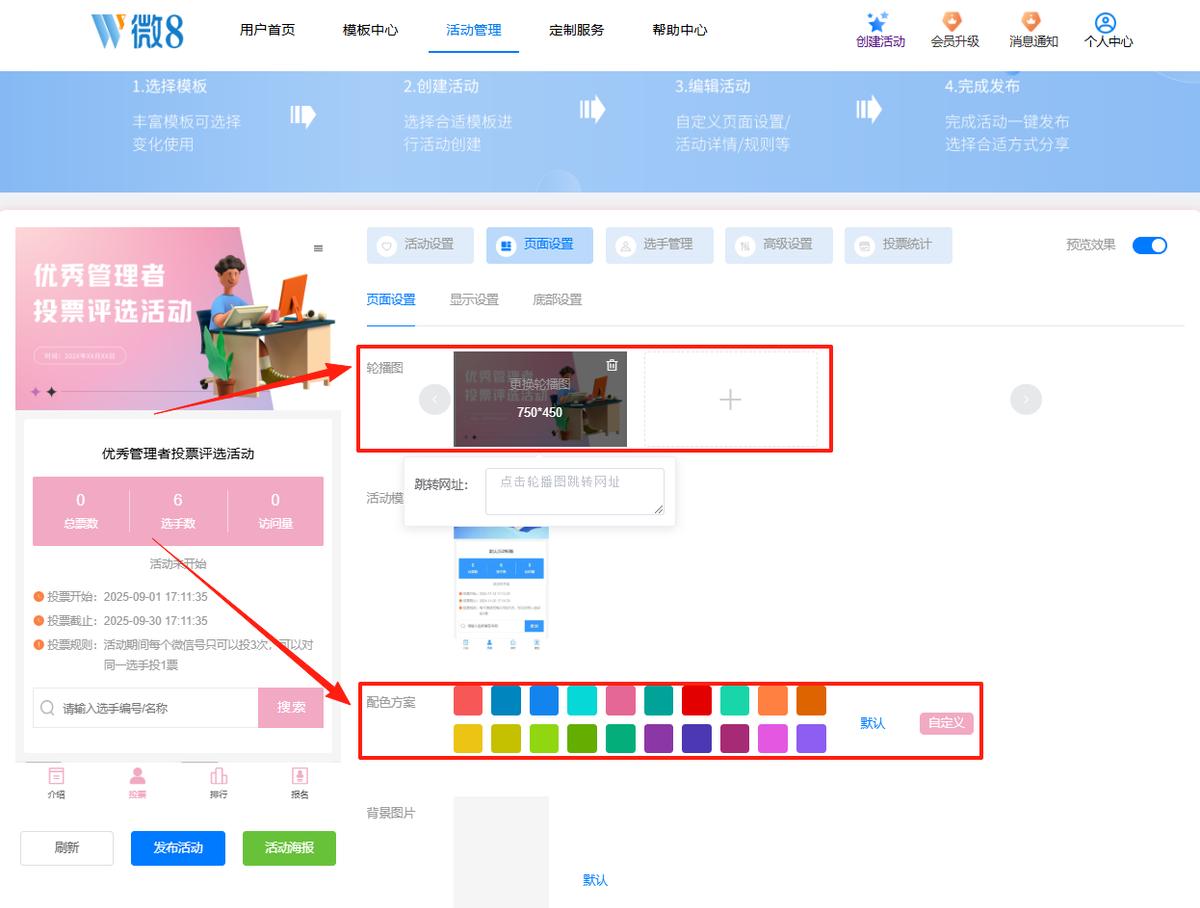Open the 模板中心 menu
Screen dimensions: 1200x908
(x=370, y=30)
